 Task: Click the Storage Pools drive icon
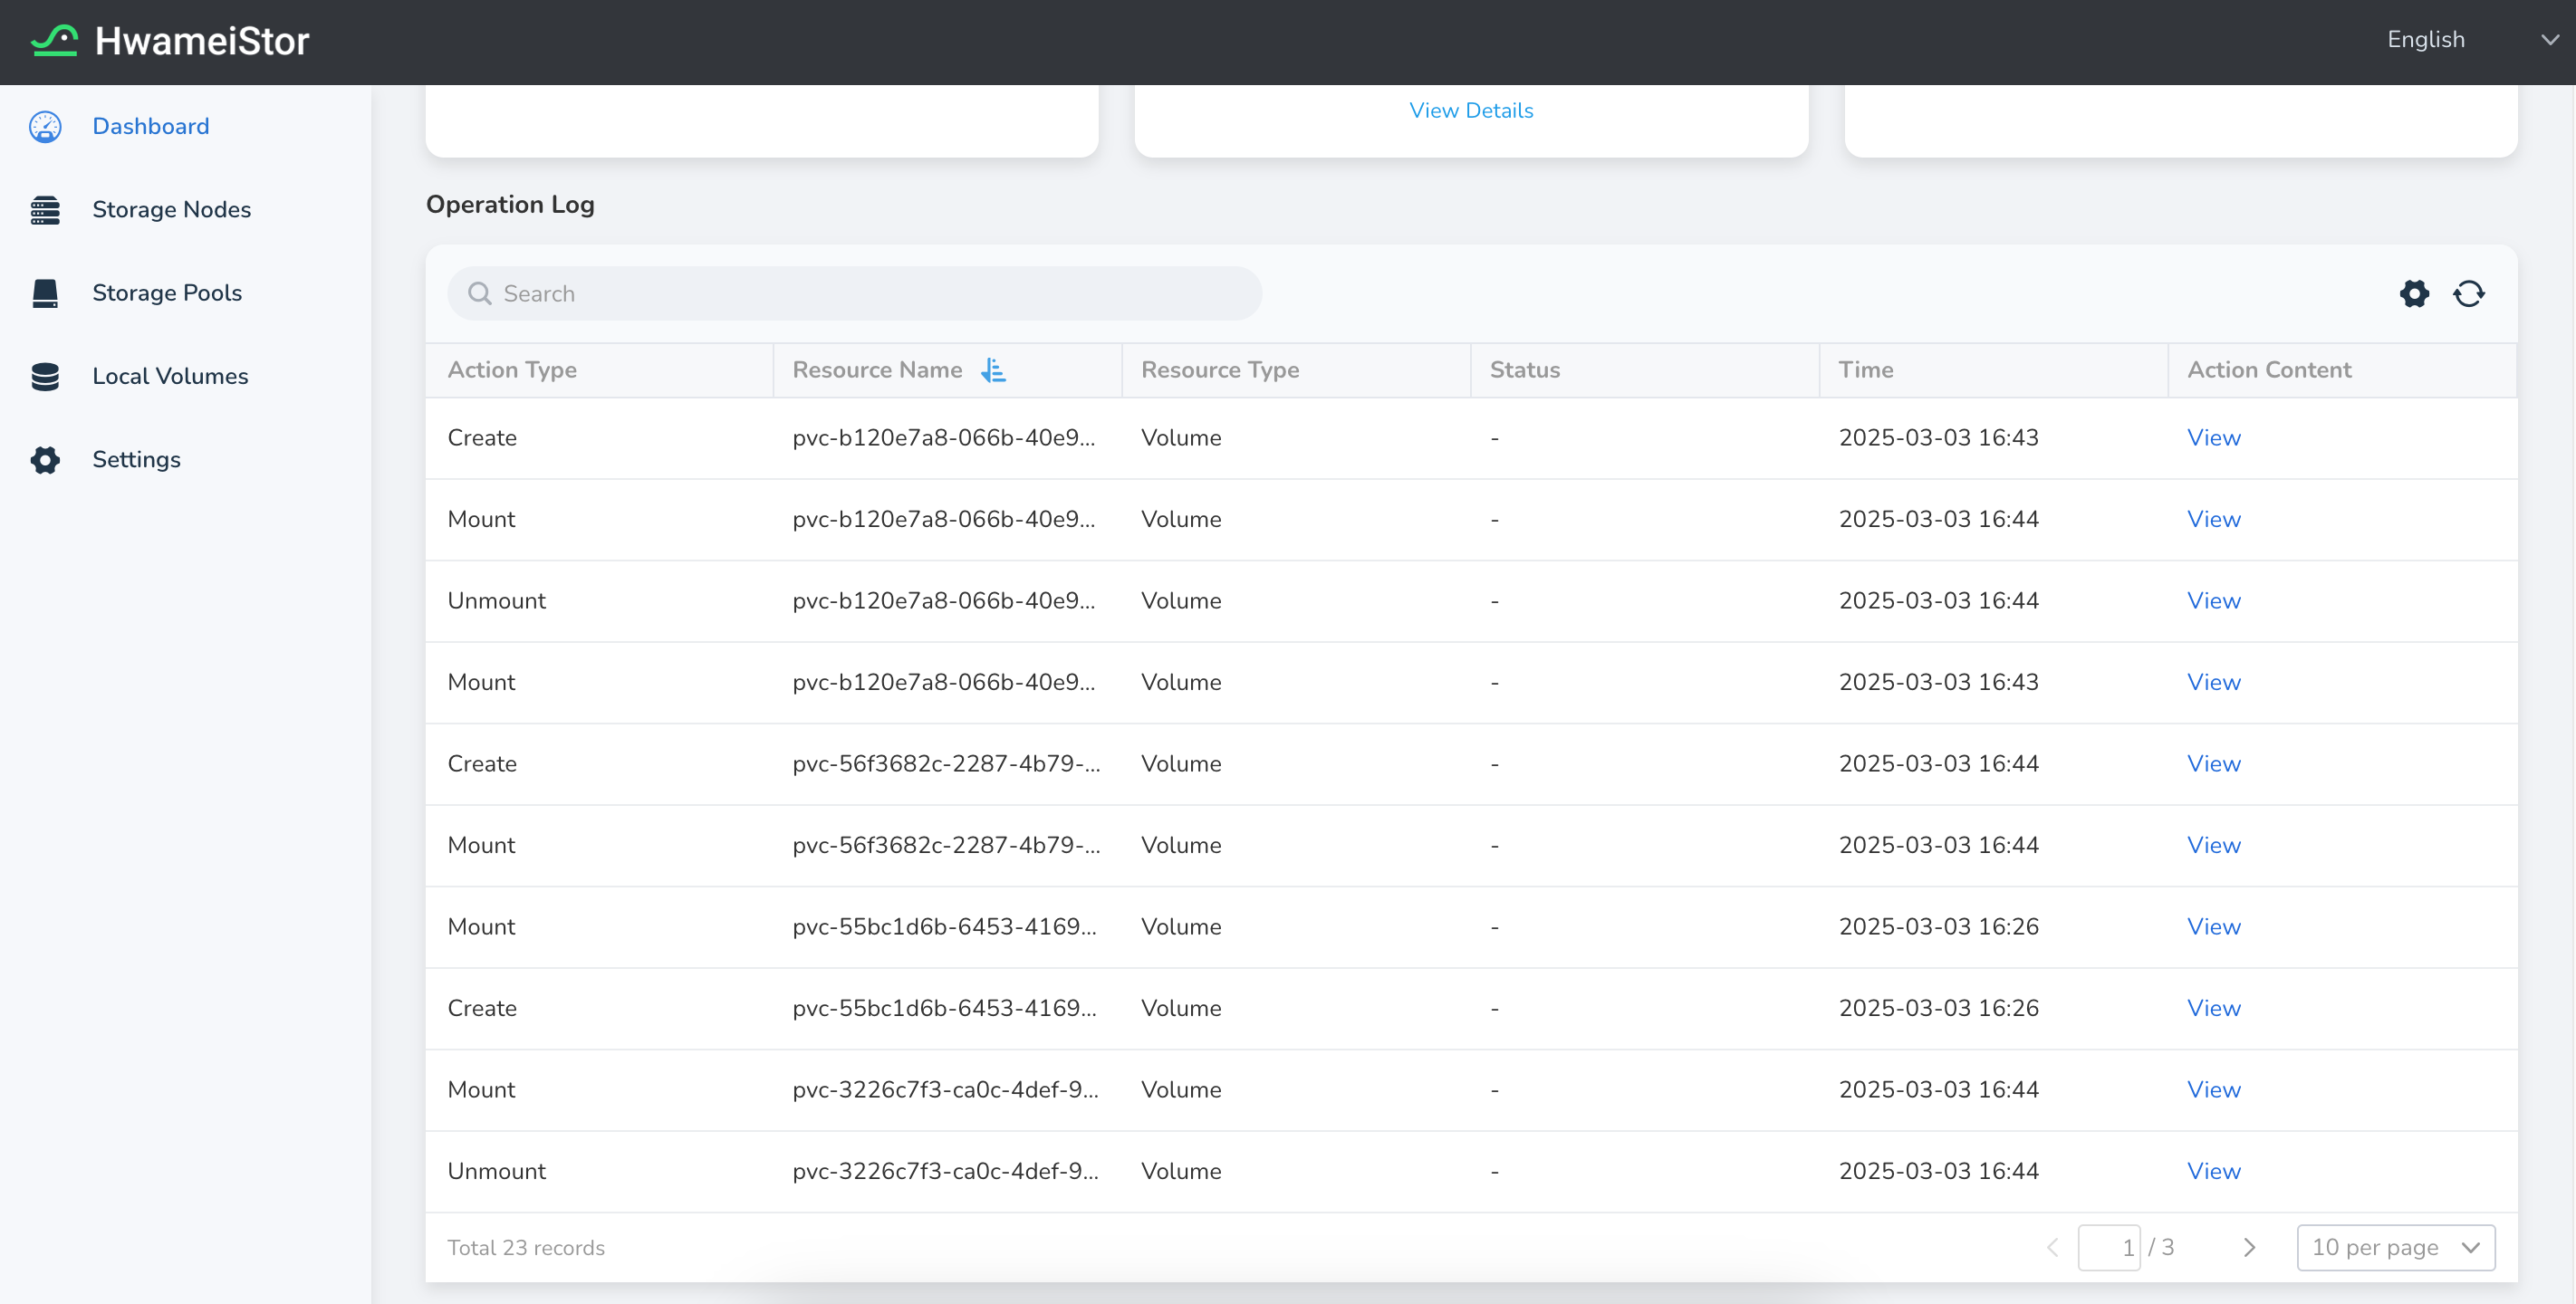point(45,293)
